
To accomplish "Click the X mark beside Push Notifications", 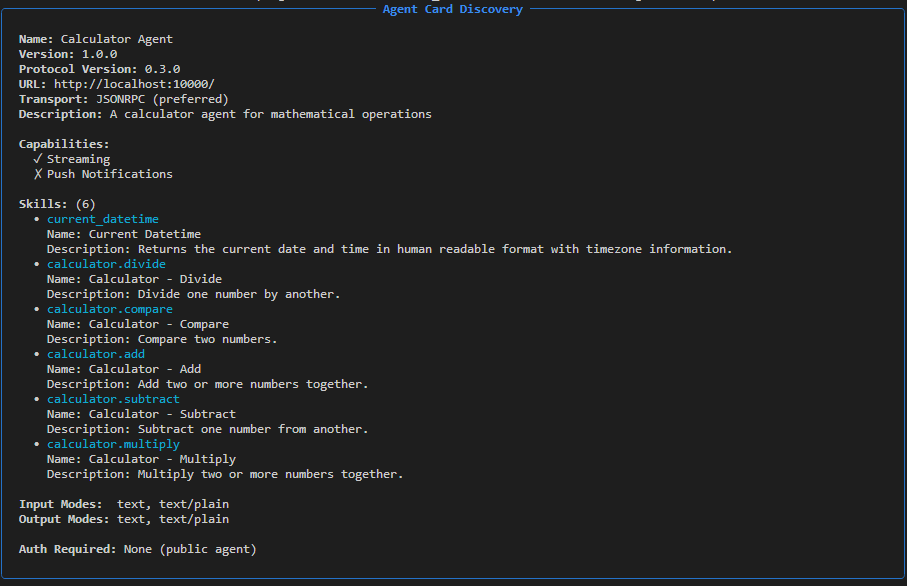I will [37, 174].
